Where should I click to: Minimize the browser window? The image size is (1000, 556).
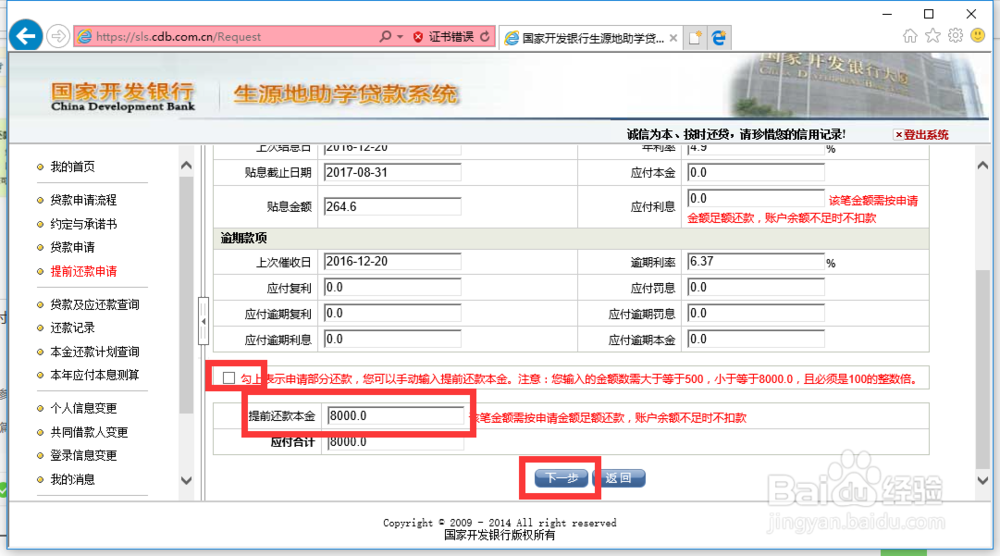pos(887,14)
